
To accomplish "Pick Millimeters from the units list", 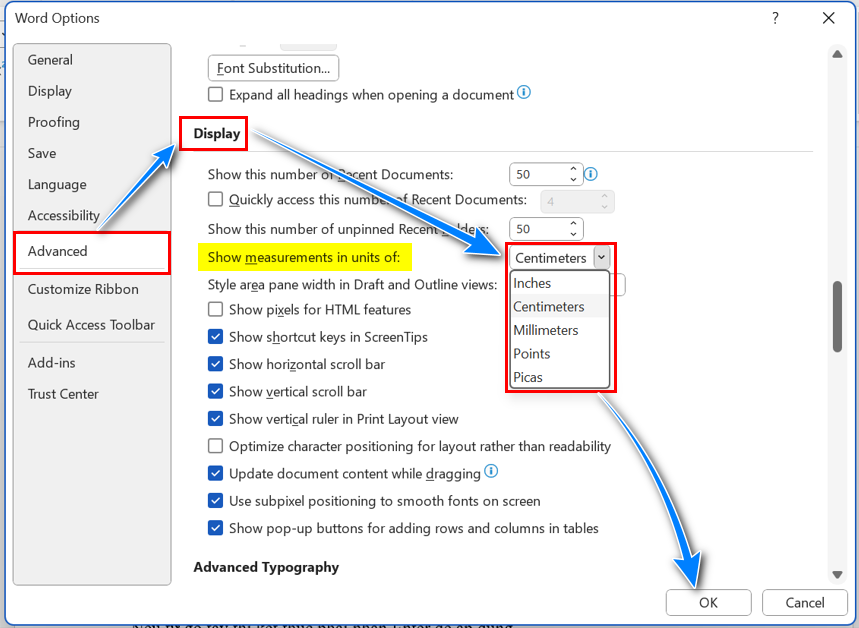I will pyautogui.click(x=559, y=330).
